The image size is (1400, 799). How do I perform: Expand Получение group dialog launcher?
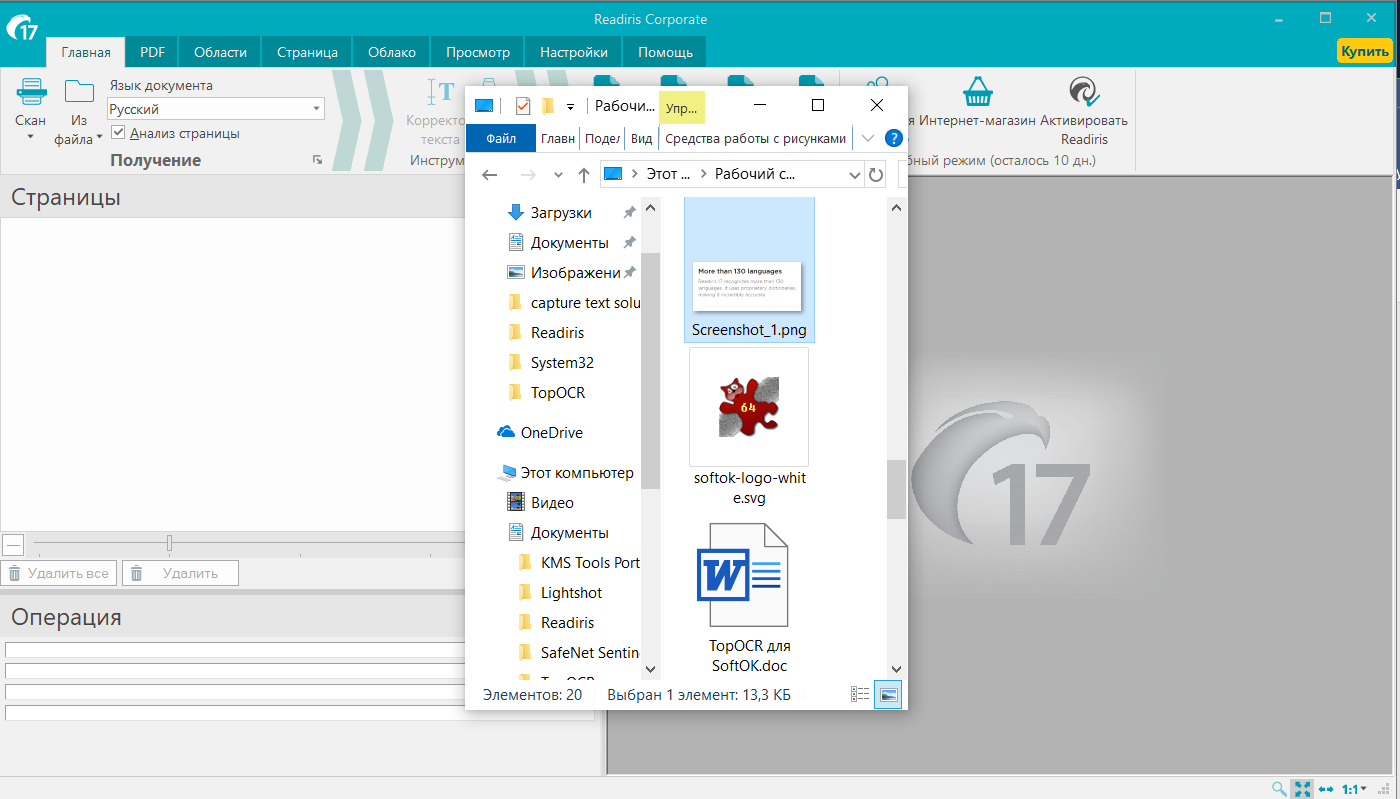click(317, 160)
